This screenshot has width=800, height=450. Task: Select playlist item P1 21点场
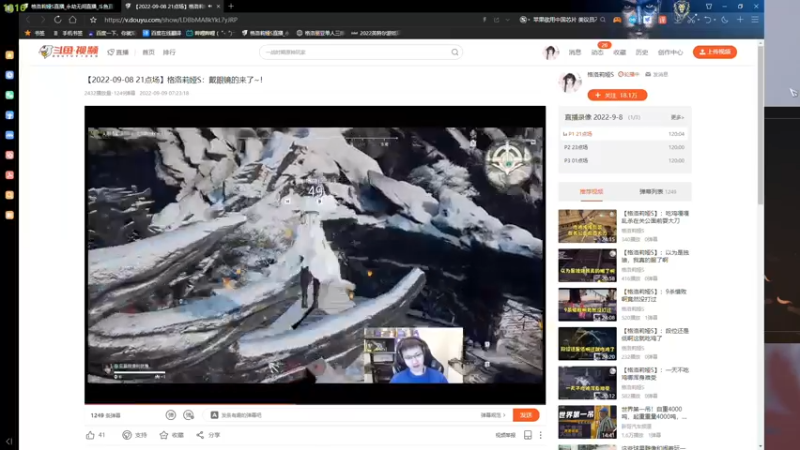tap(624, 134)
